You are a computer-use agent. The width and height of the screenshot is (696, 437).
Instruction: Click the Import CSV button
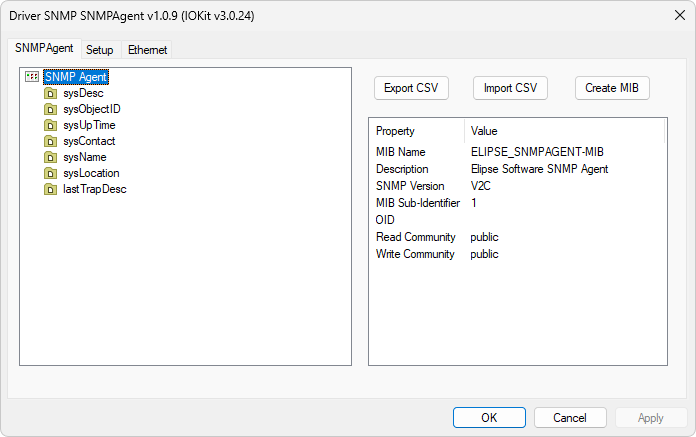[x=510, y=88]
